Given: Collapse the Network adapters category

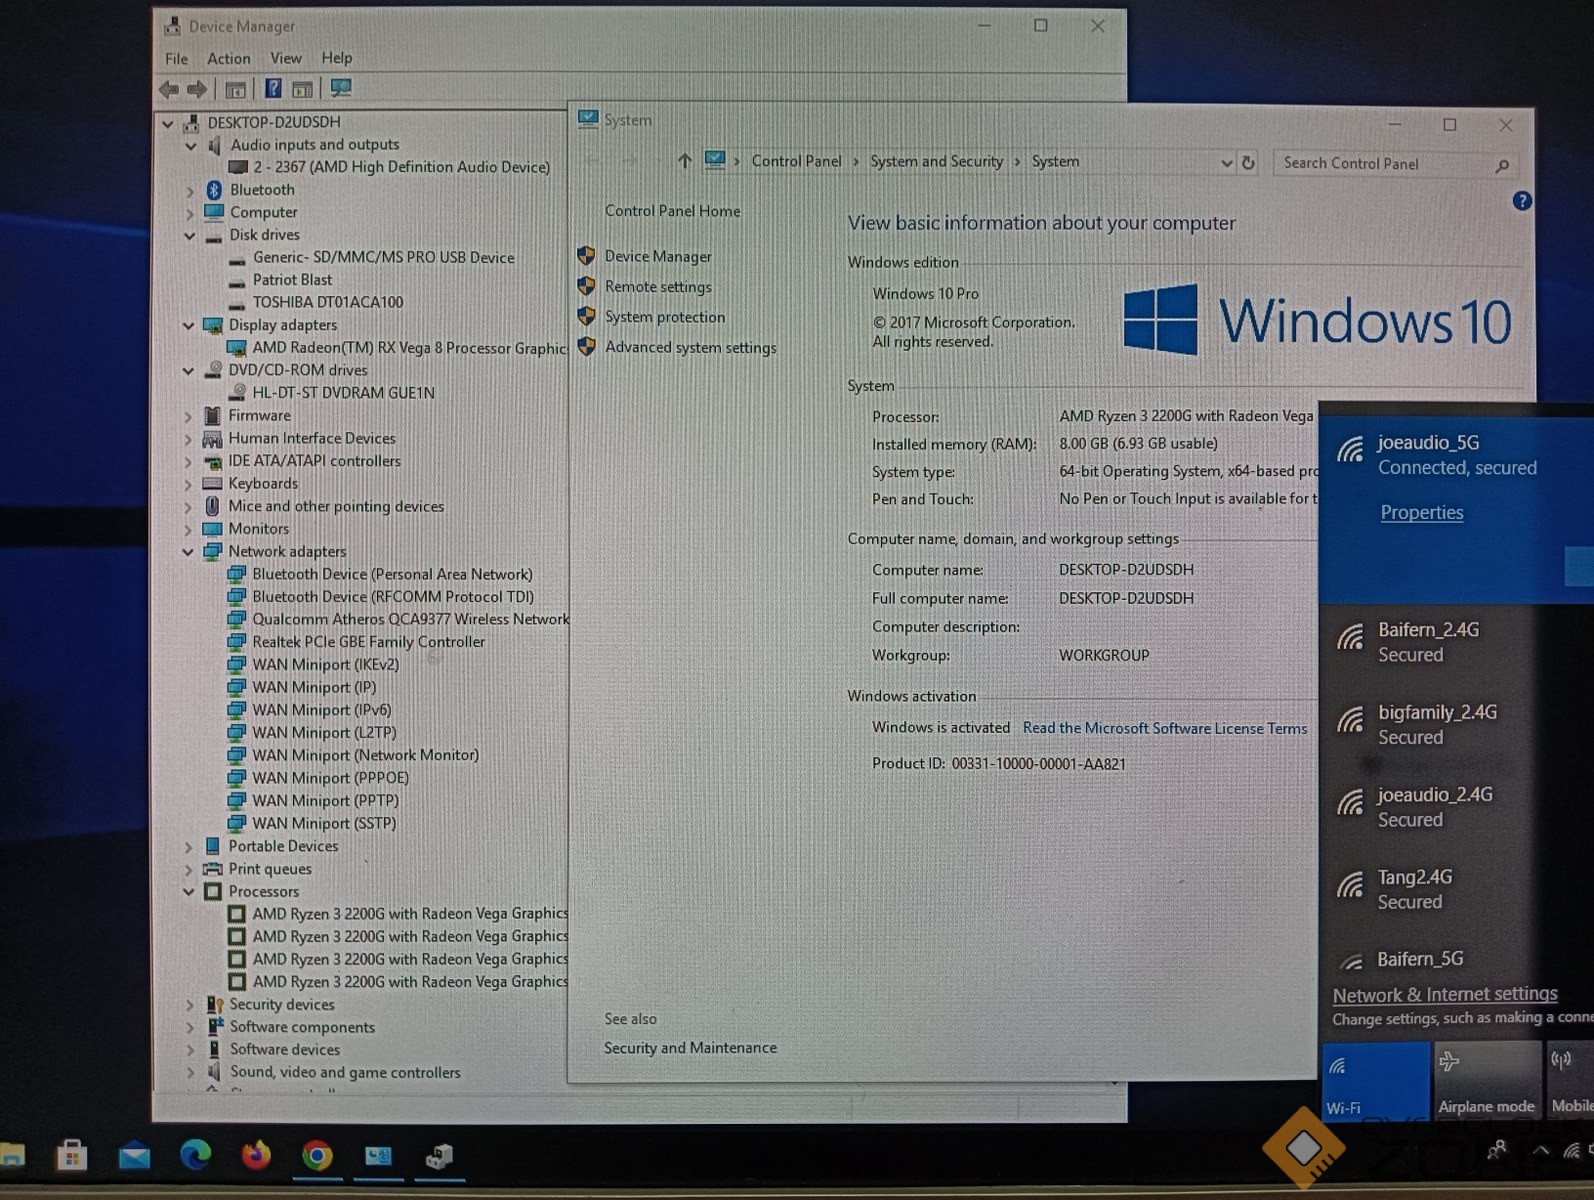Looking at the screenshot, I should (189, 552).
